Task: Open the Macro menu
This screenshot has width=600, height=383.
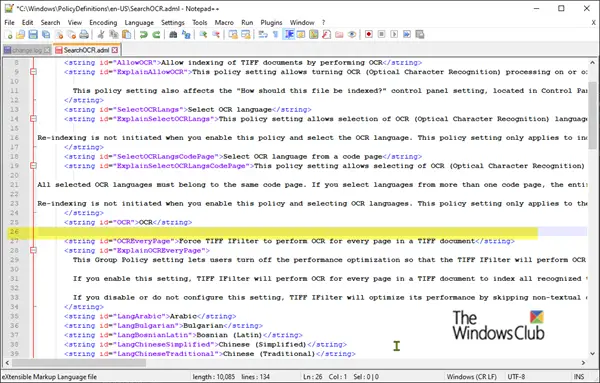Action: click(x=224, y=23)
